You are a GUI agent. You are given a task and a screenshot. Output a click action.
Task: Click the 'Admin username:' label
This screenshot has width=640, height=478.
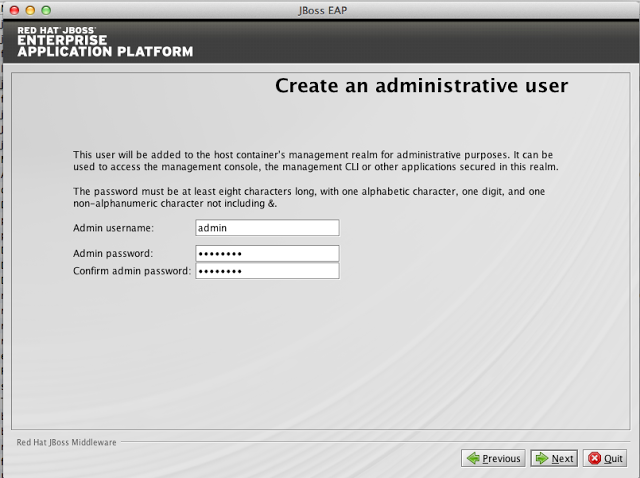pos(113,228)
